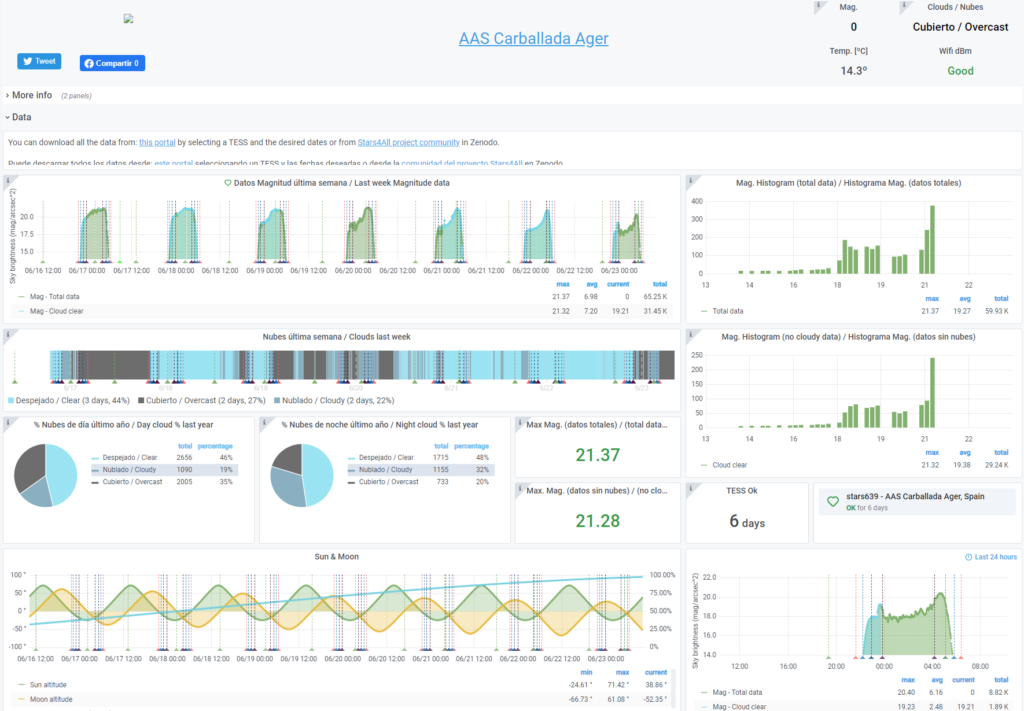The width and height of the screenshot is (1024, 711).
Task: Click the Facebook Compartir share button
Action: click(112, 63)
